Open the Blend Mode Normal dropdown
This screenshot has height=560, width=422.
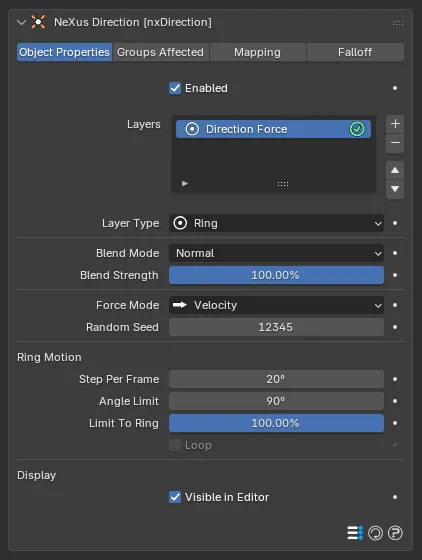point(276,253)
